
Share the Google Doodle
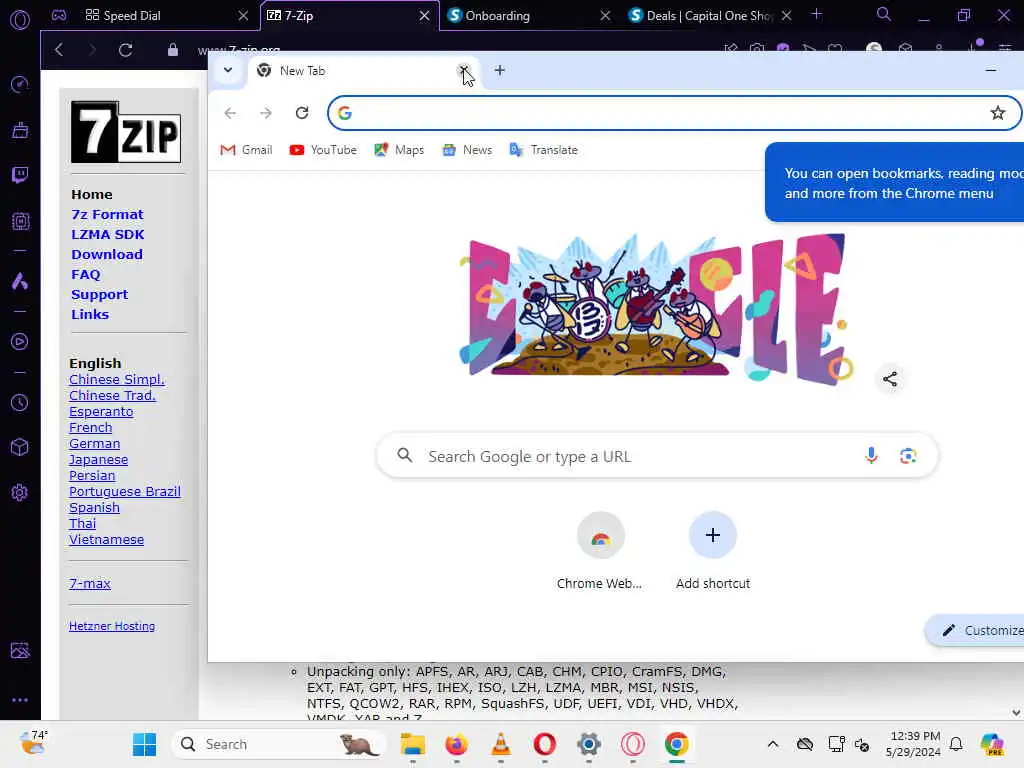click(889, 379)
